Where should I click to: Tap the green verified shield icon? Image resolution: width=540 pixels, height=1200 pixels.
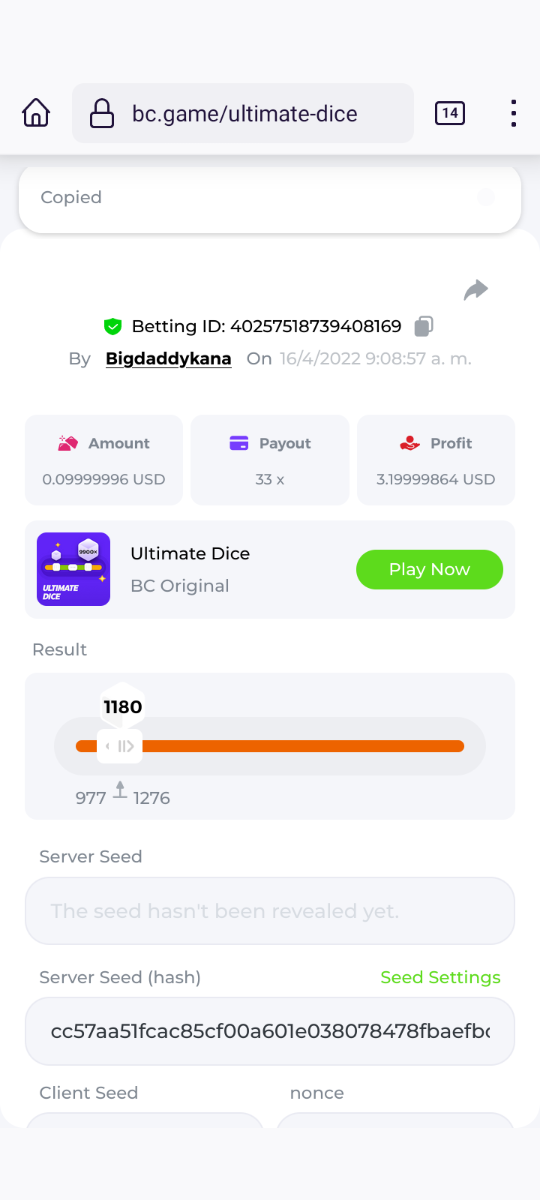(113, 326)
